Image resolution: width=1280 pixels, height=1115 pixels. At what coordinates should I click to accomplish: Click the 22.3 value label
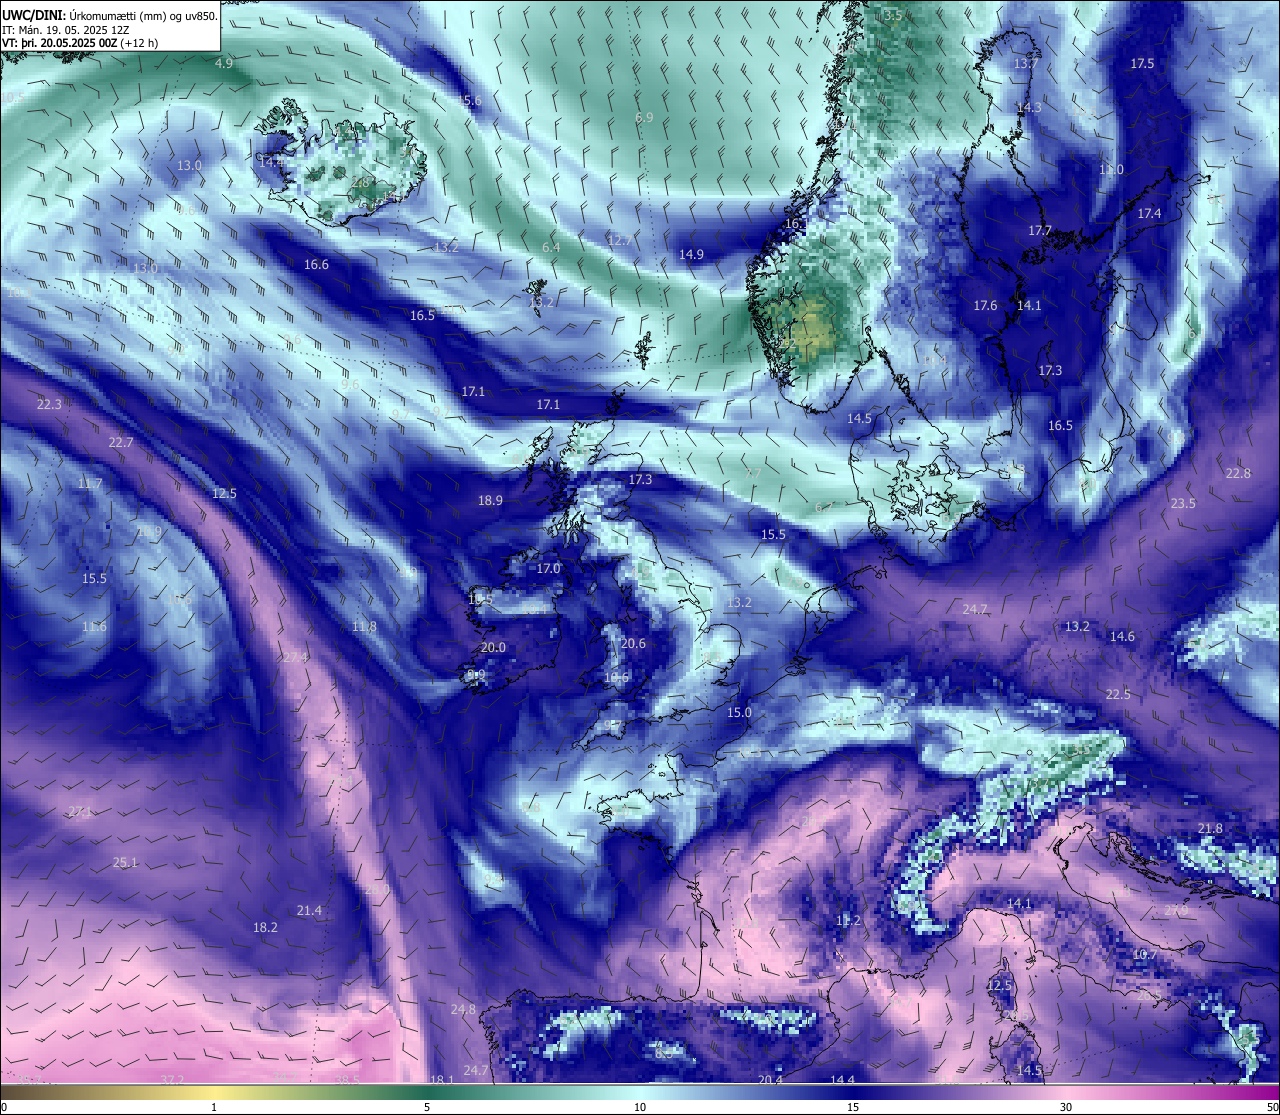49,404
